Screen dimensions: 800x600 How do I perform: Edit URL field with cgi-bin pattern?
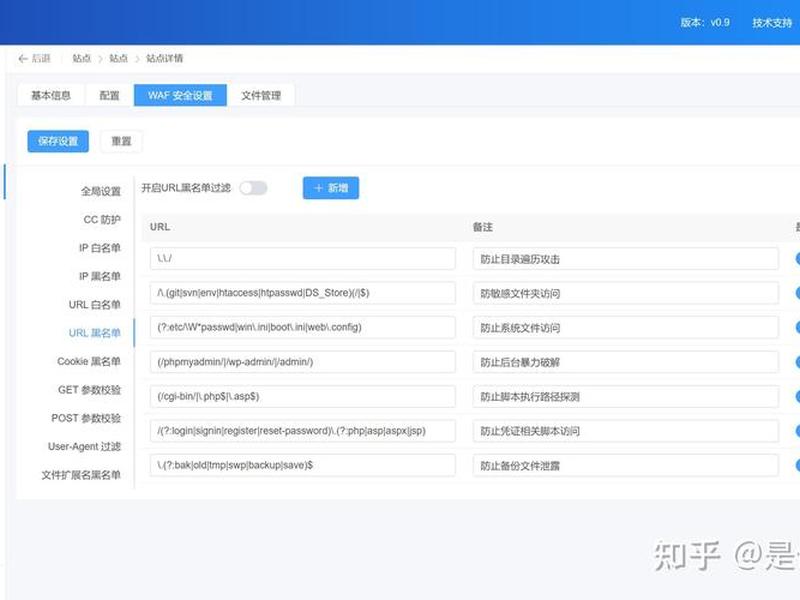(x=303, y=396)
